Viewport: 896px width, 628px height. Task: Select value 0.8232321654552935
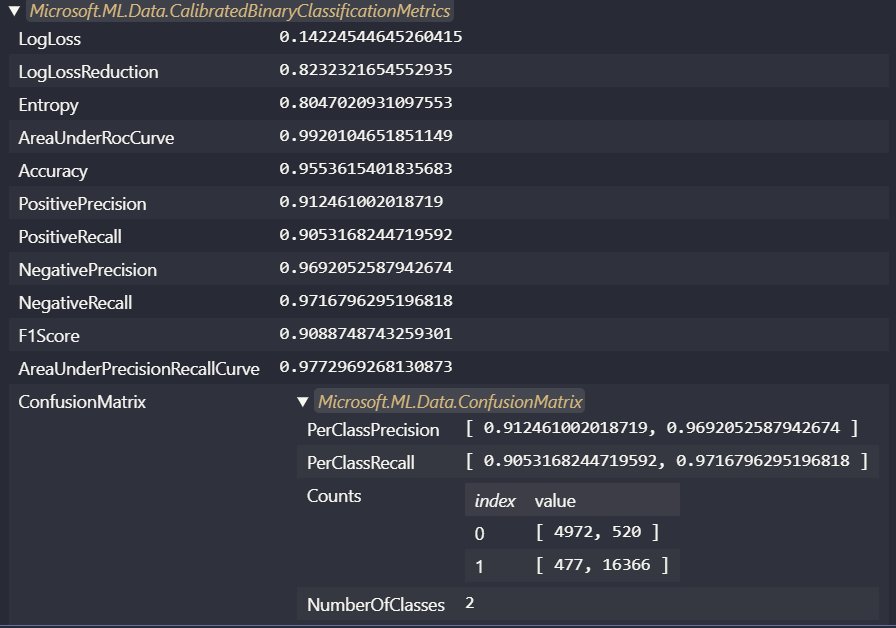point(366,70)
